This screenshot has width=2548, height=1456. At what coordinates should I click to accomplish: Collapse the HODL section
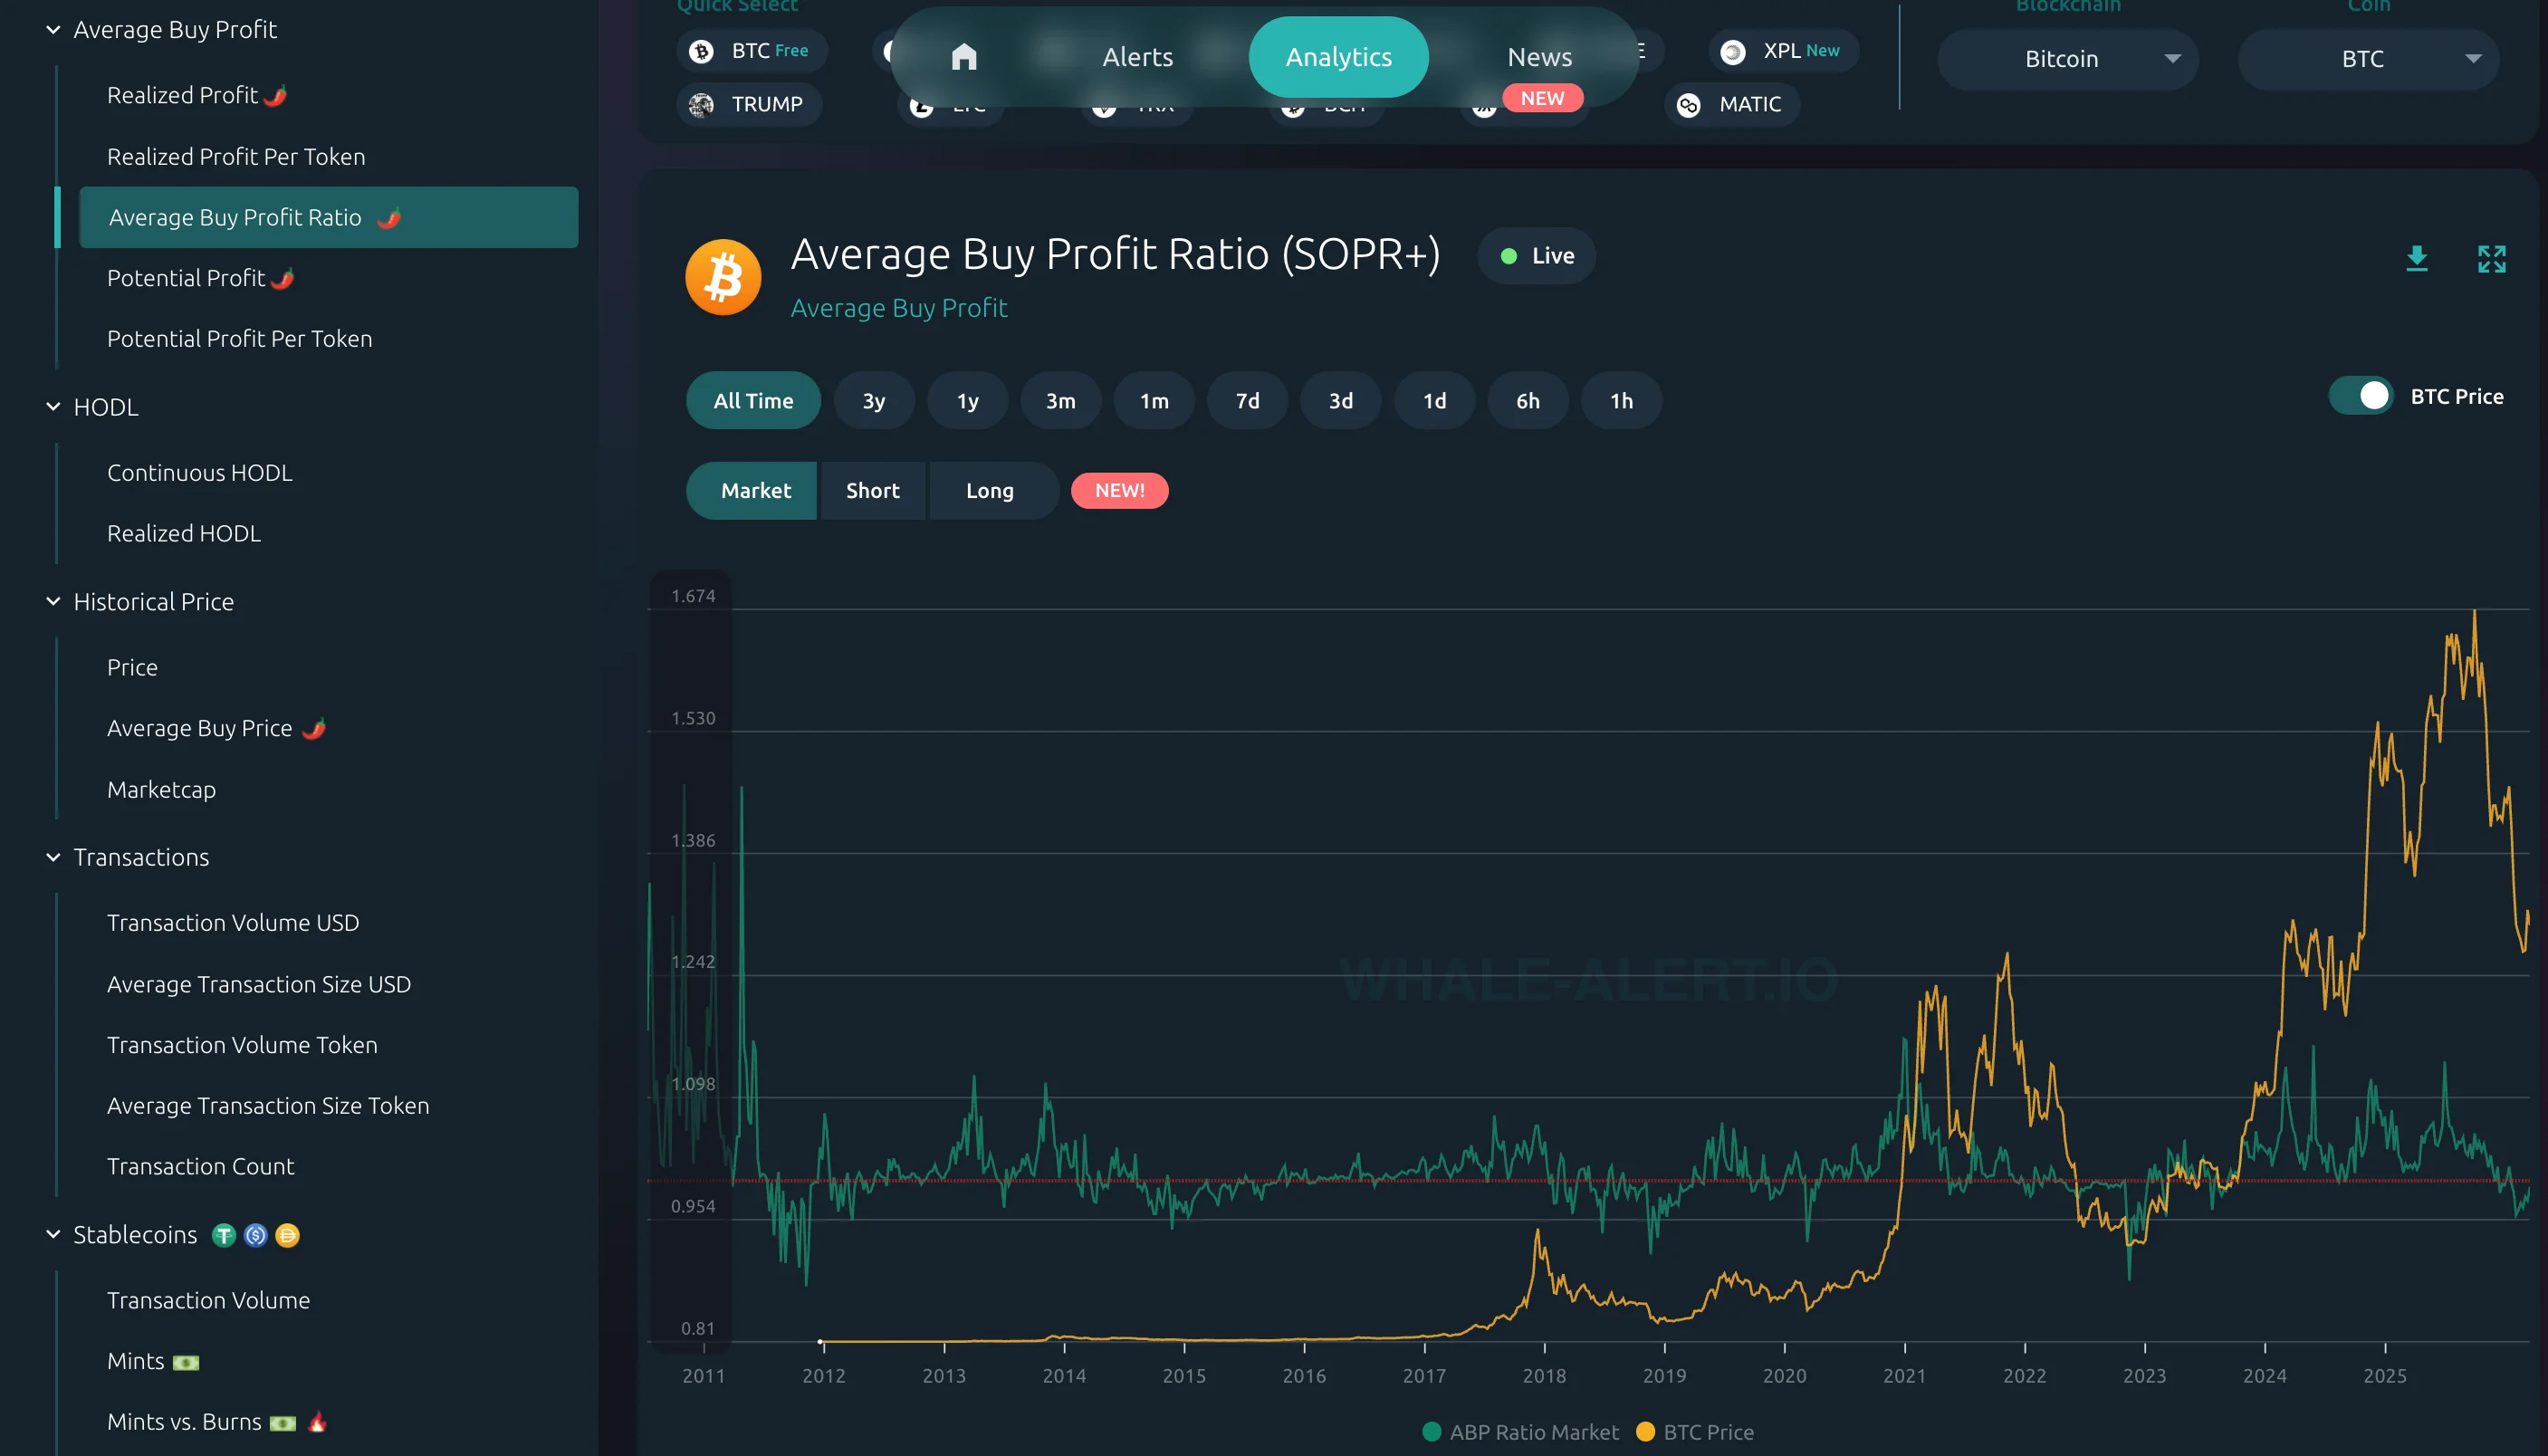tap(53, 407)
